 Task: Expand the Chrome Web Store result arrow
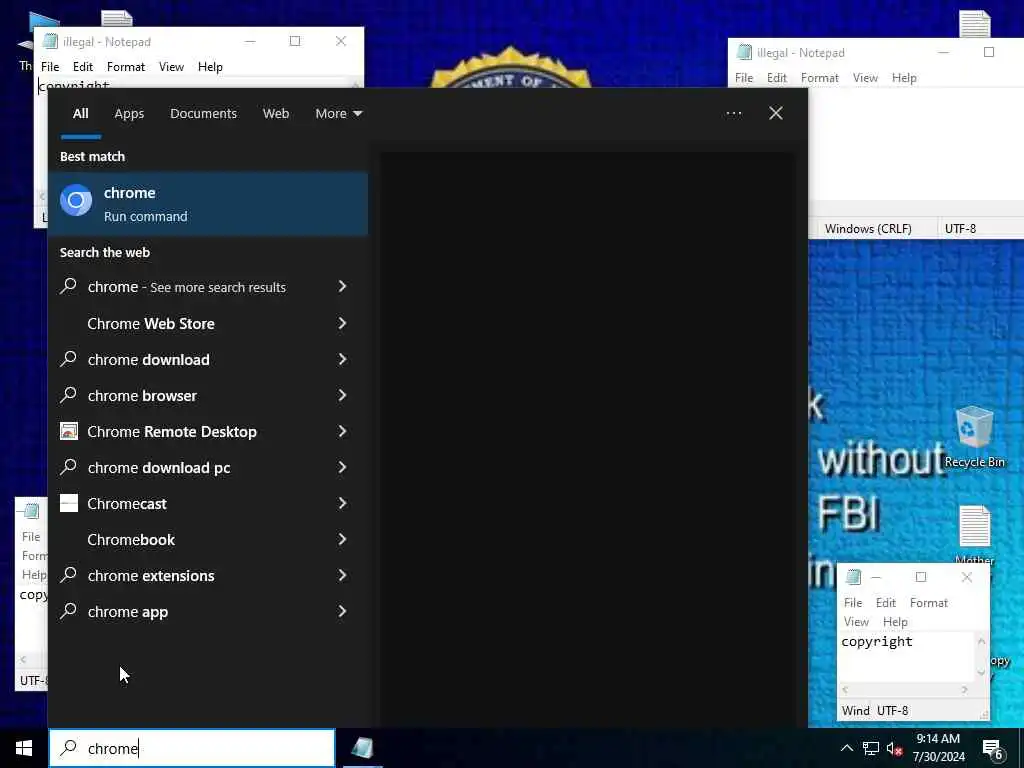tap(342, 323)
